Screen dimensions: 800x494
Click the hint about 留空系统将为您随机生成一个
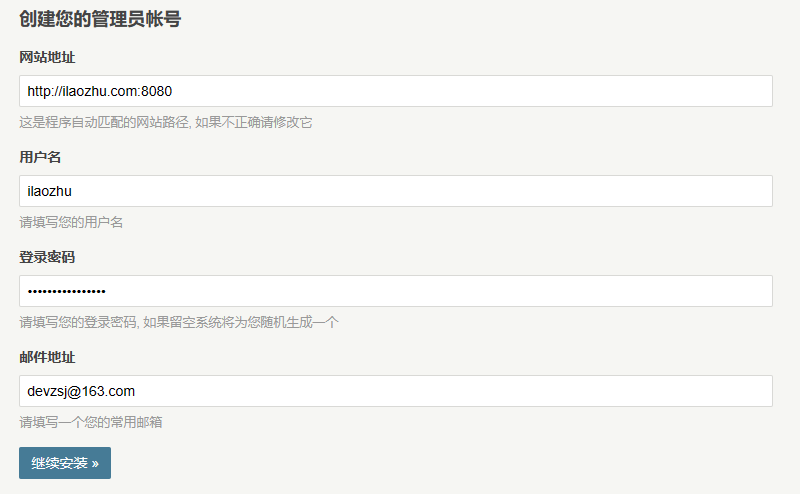[179, 323]
